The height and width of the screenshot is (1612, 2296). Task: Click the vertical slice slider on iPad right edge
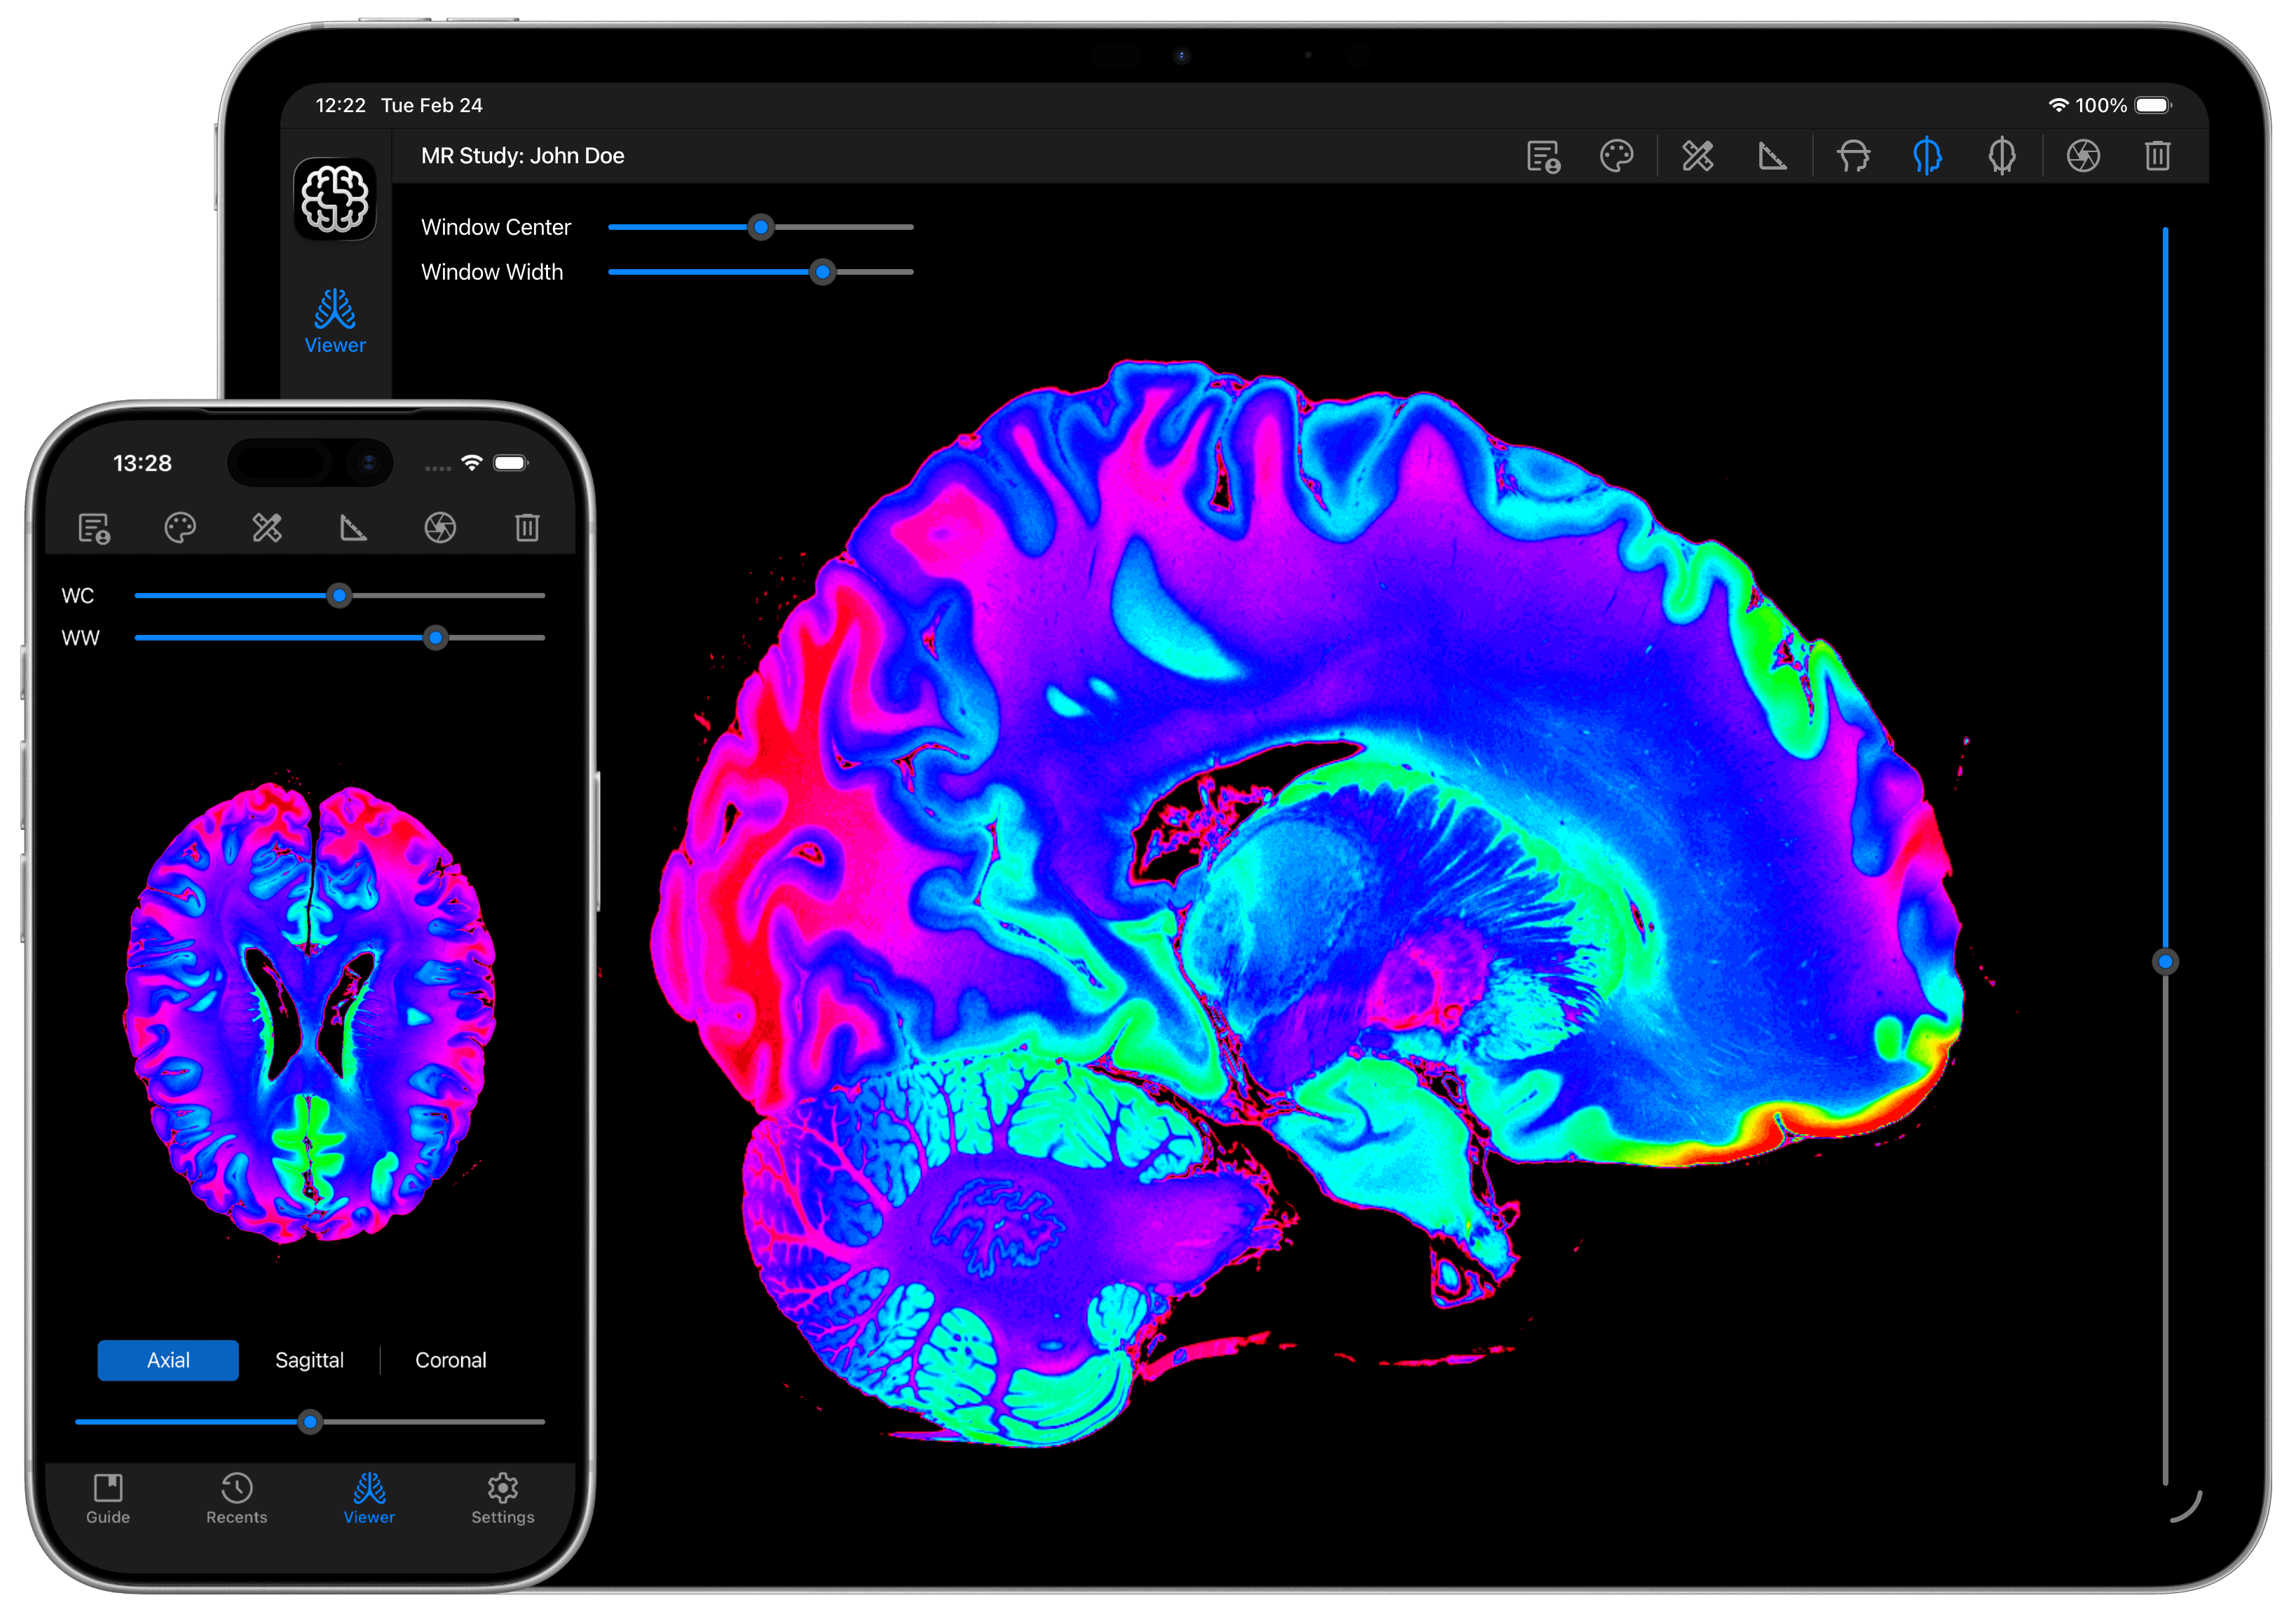pos(2166,963)
